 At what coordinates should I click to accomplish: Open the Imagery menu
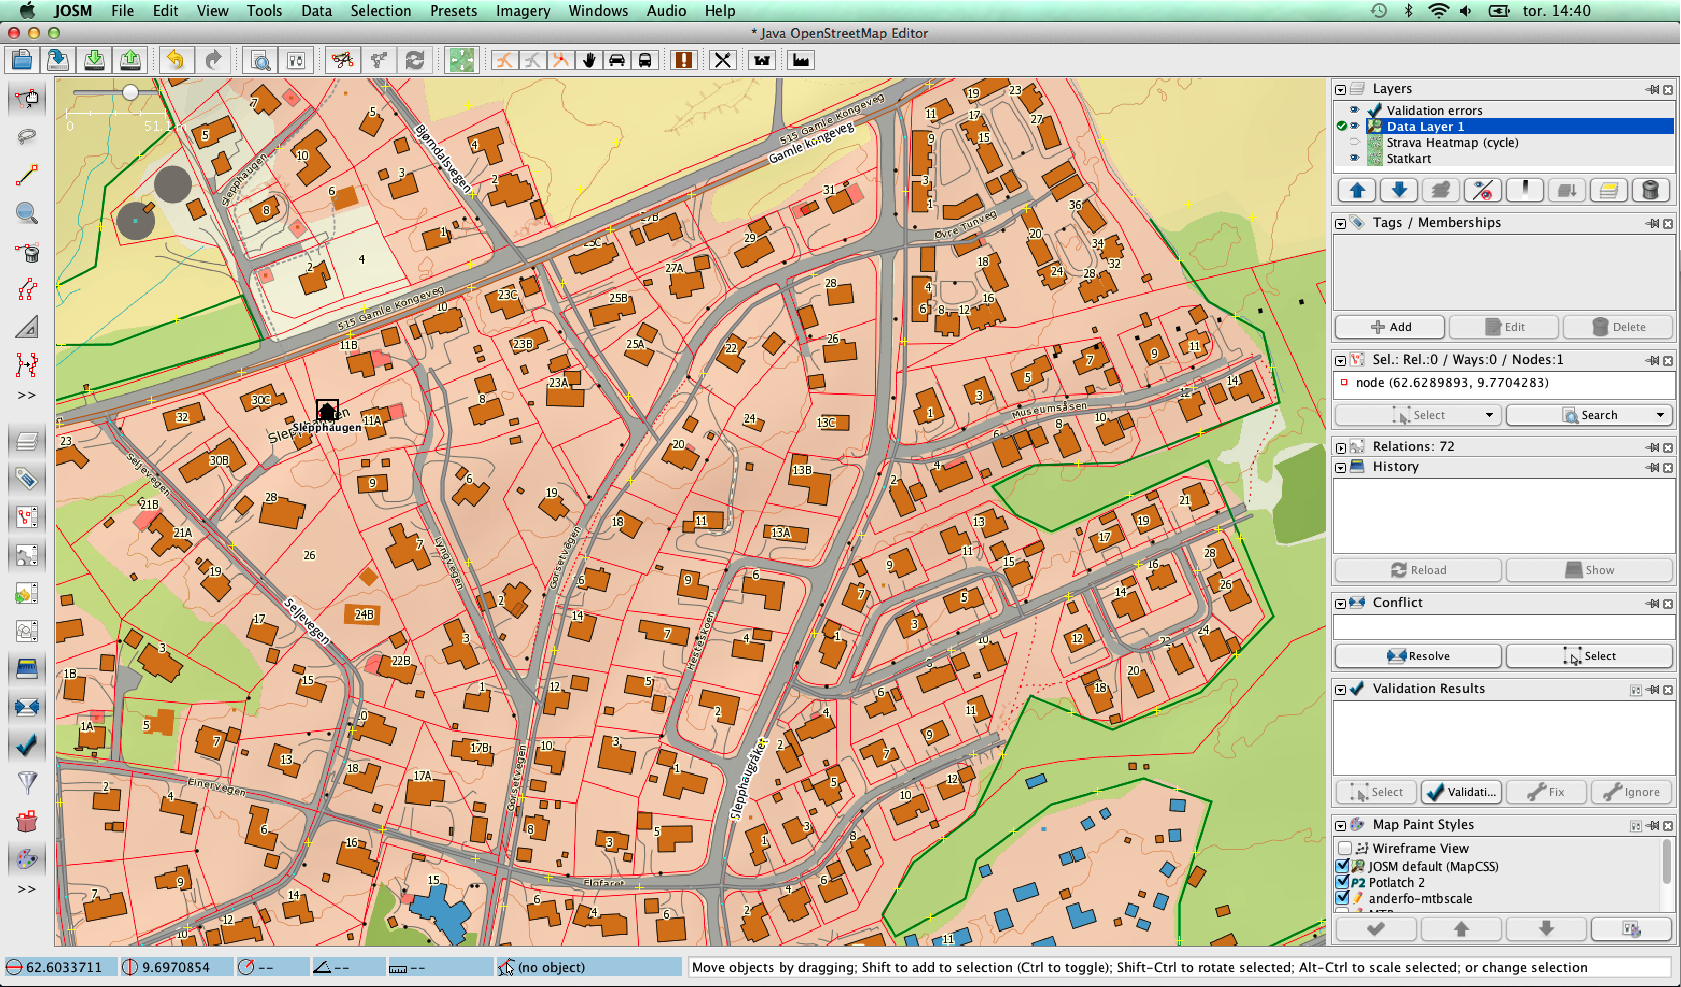(523, 11)
